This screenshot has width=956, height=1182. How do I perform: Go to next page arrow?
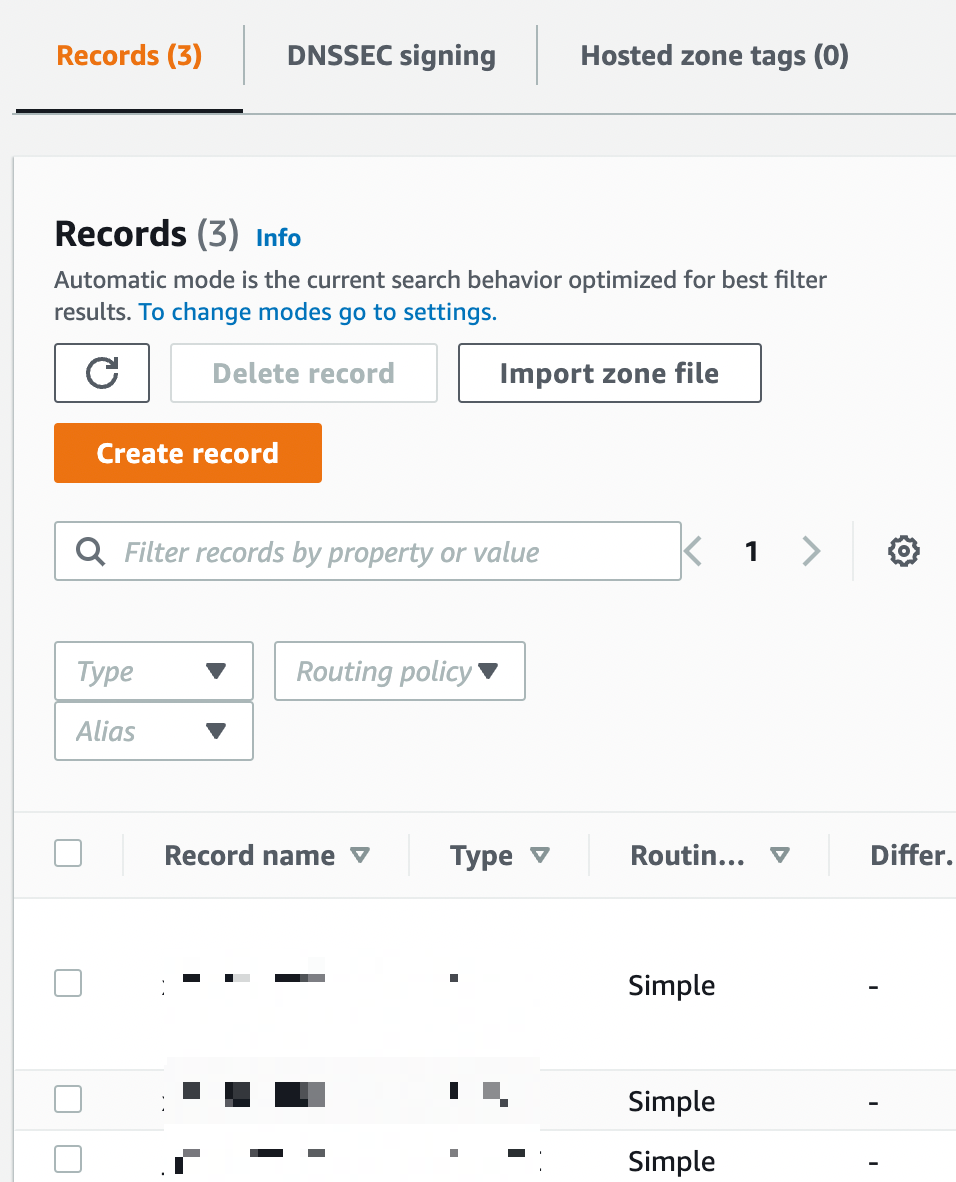point(810,551)
